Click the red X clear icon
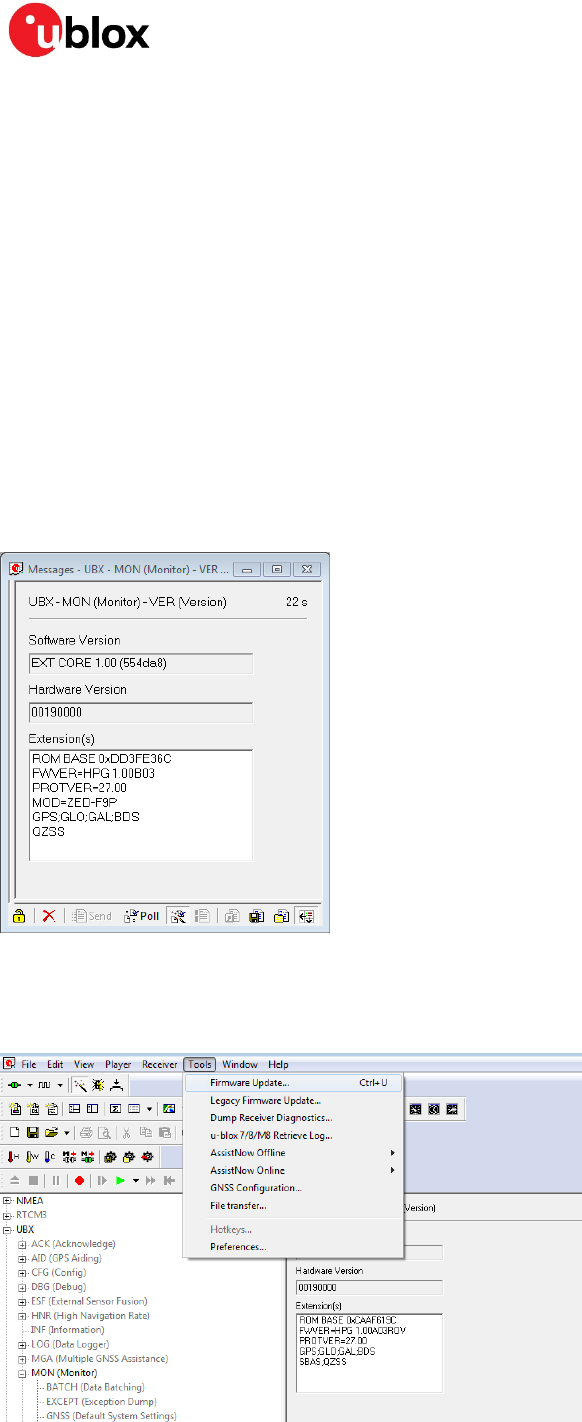 pyautogui.click(x=48, y=916)
